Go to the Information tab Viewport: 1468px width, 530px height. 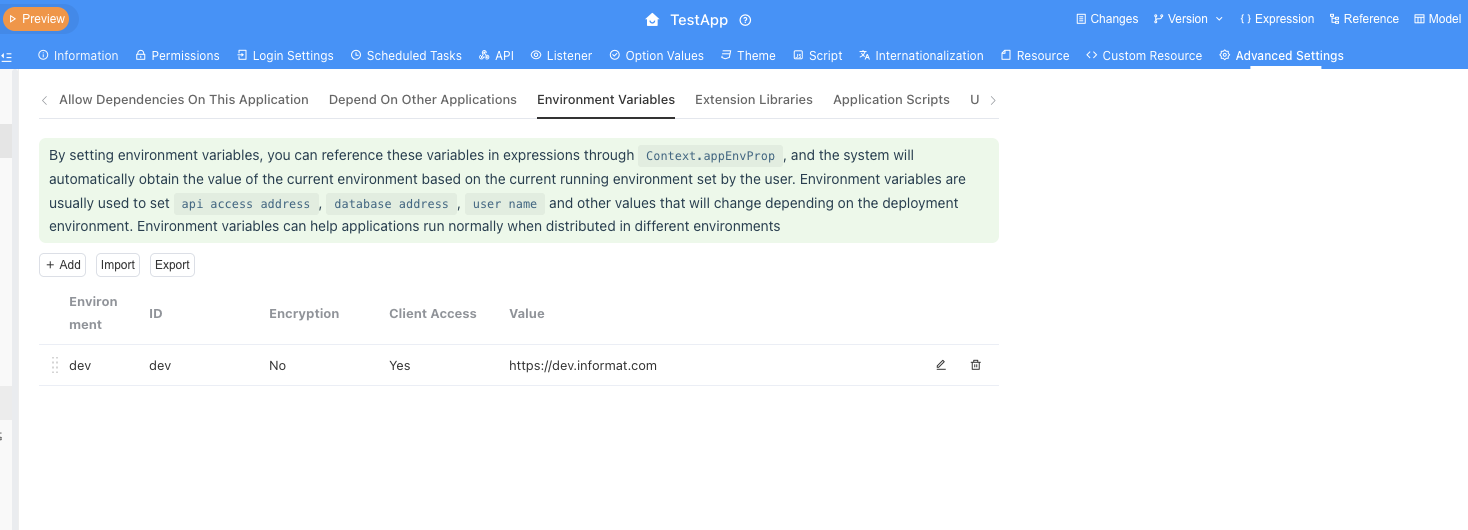[78, 56]
